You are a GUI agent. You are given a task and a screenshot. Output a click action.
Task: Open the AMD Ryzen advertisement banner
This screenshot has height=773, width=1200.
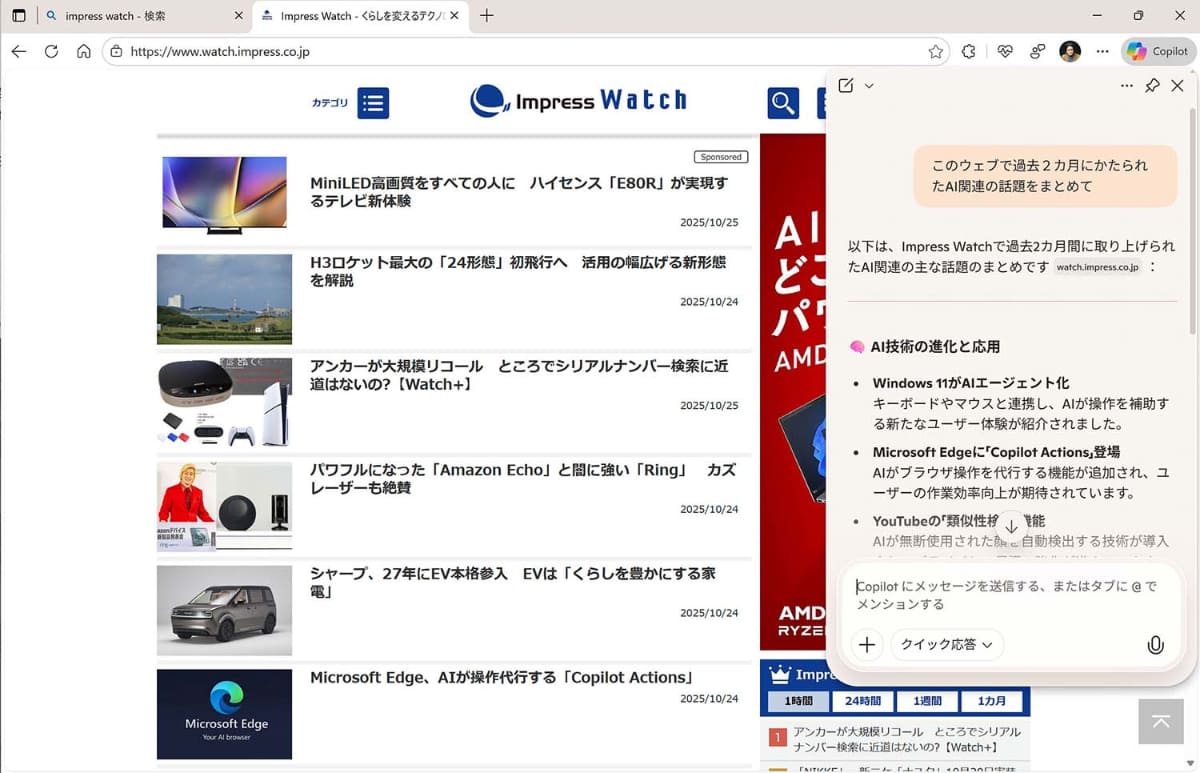[x=792, y=391]
